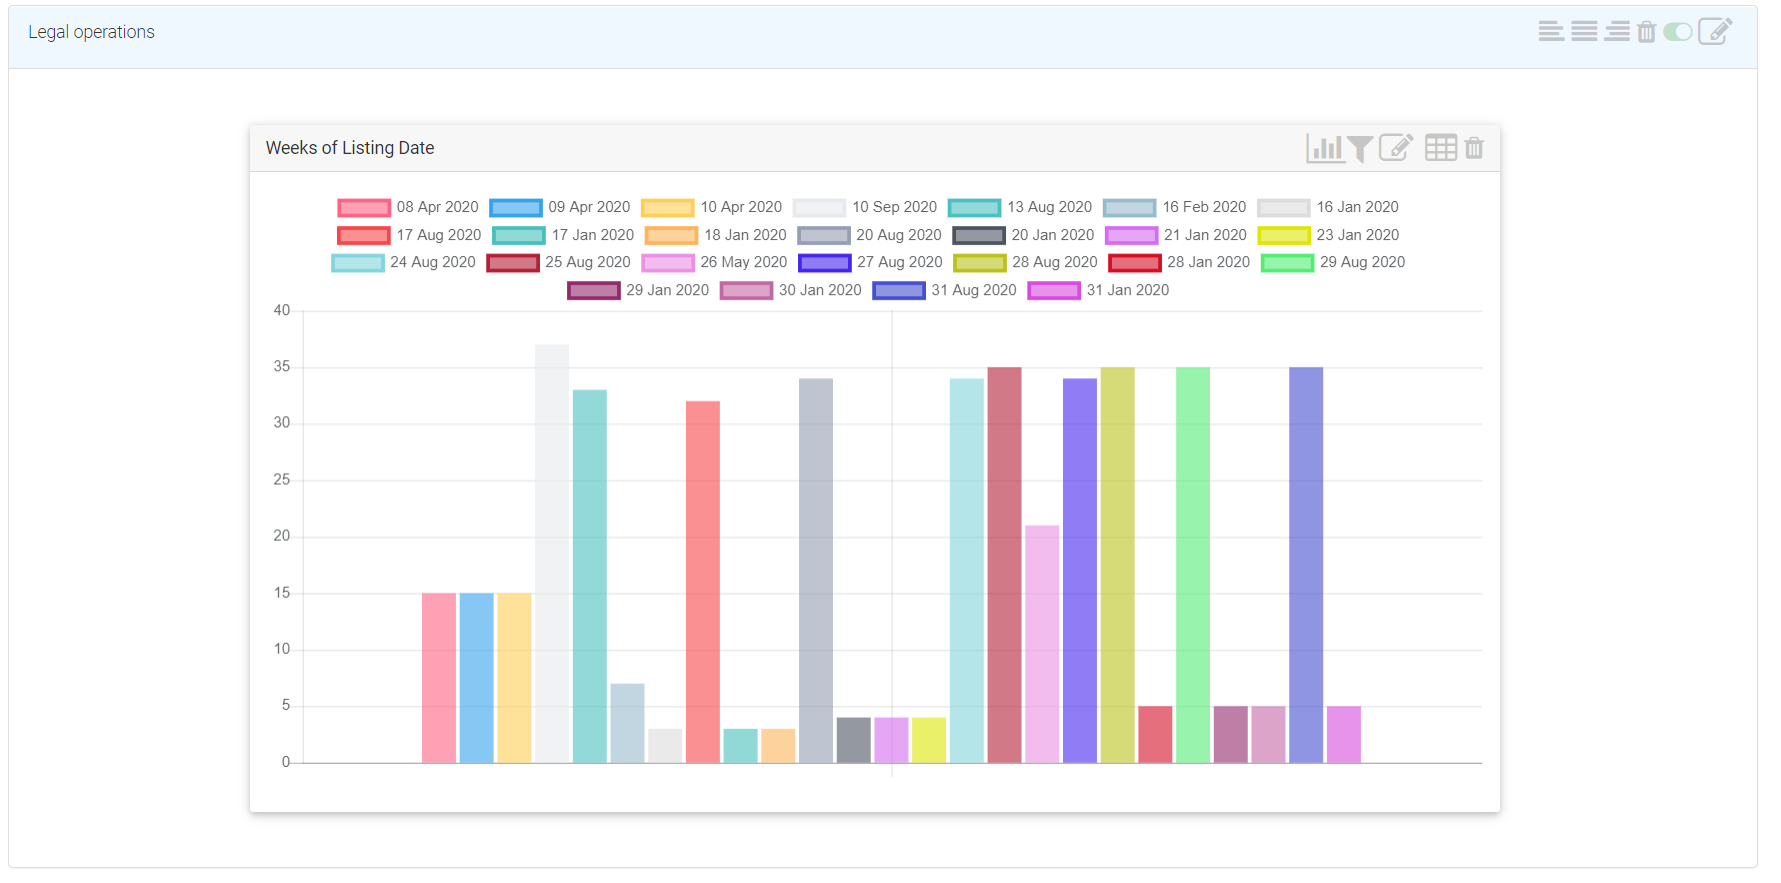Delete the Legal operations section via trash icon
This screenshot has width=1781, height=883.
[x=1646, y=32]
